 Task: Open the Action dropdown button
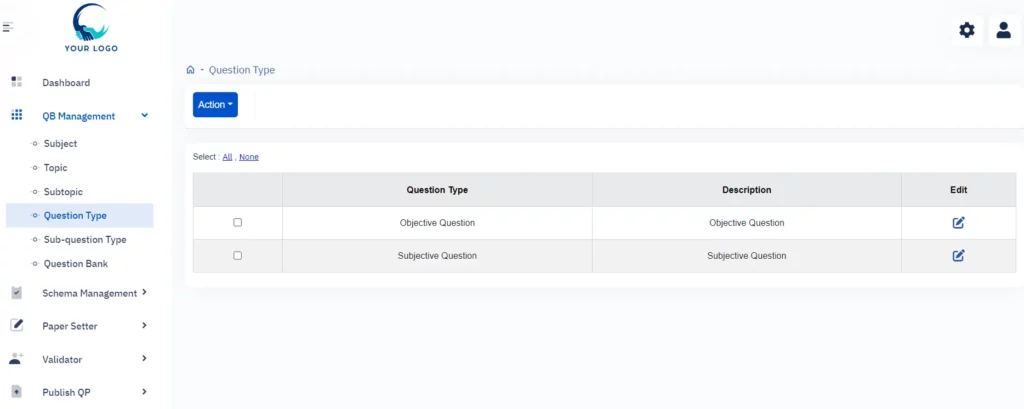pyautogui.click(x=216, y=105)
